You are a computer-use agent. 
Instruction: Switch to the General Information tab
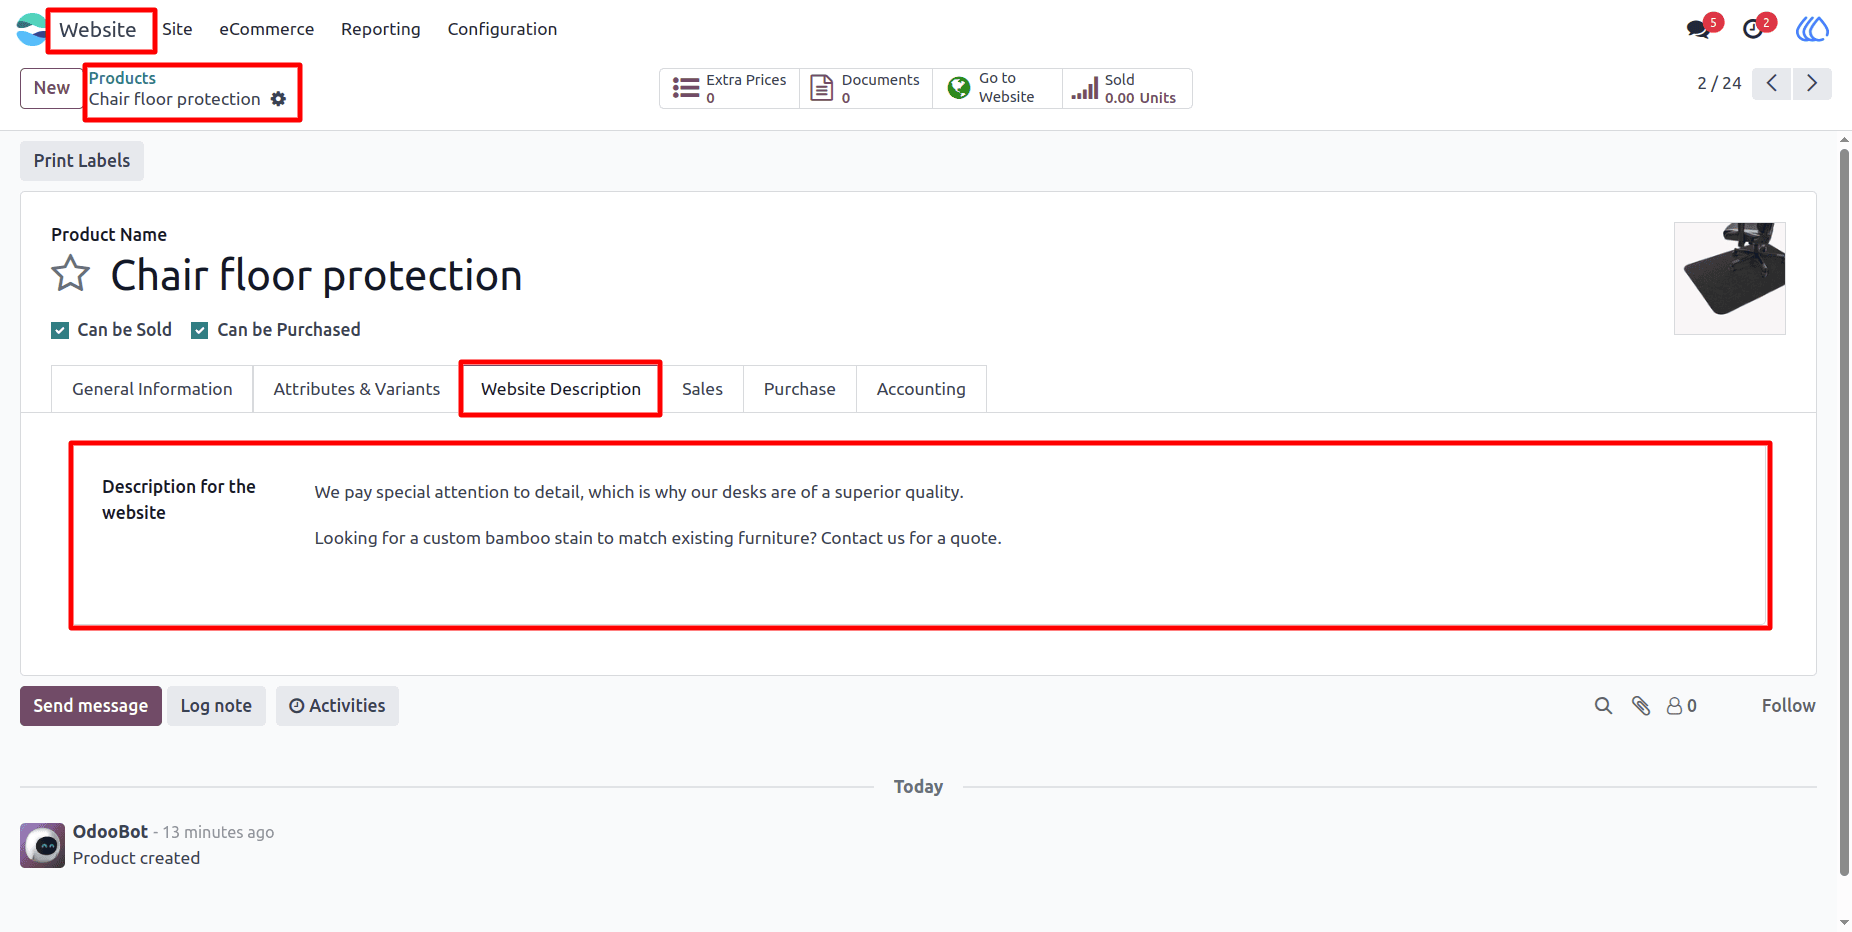click(152, 389)
